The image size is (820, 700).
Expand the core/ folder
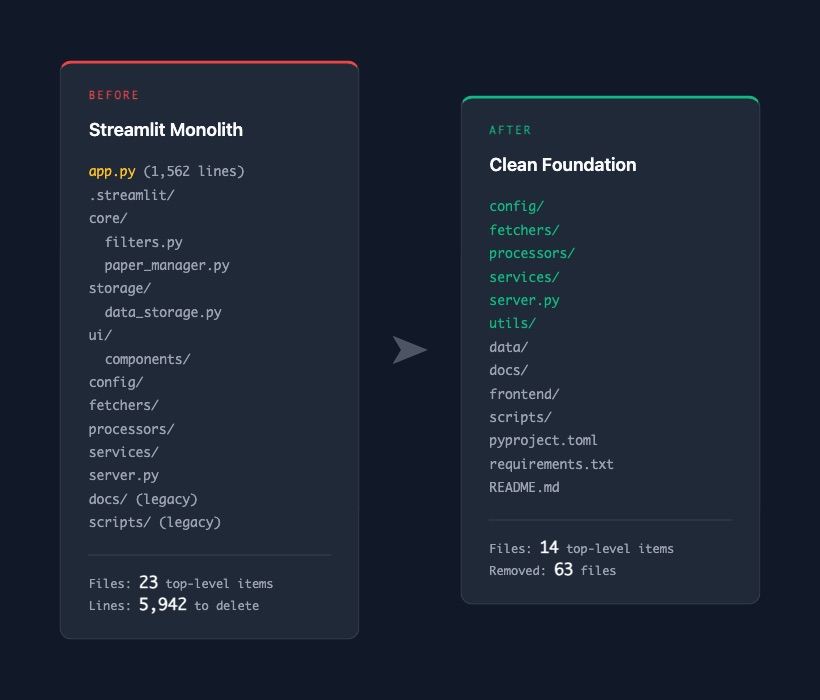(108, 218)
